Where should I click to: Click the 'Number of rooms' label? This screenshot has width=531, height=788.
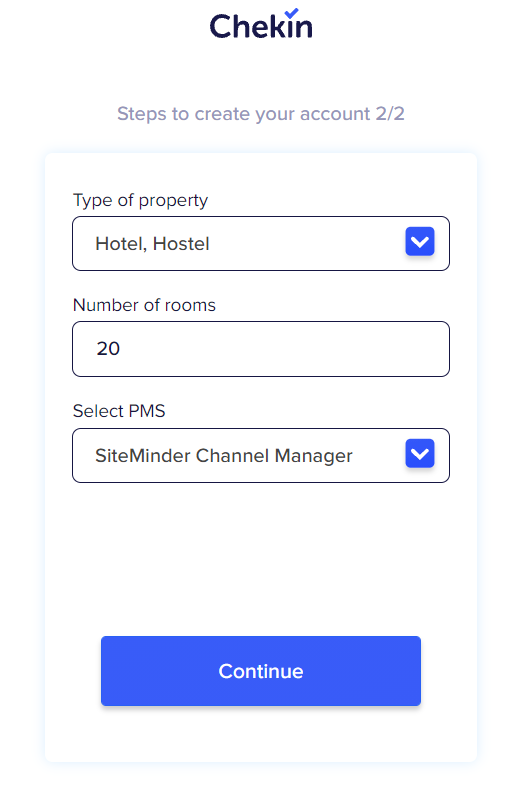click(144, 305)
